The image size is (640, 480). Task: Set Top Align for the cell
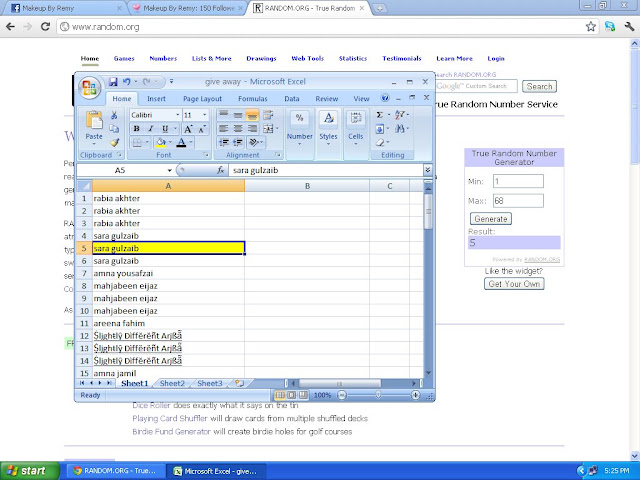tap(223, 115)
